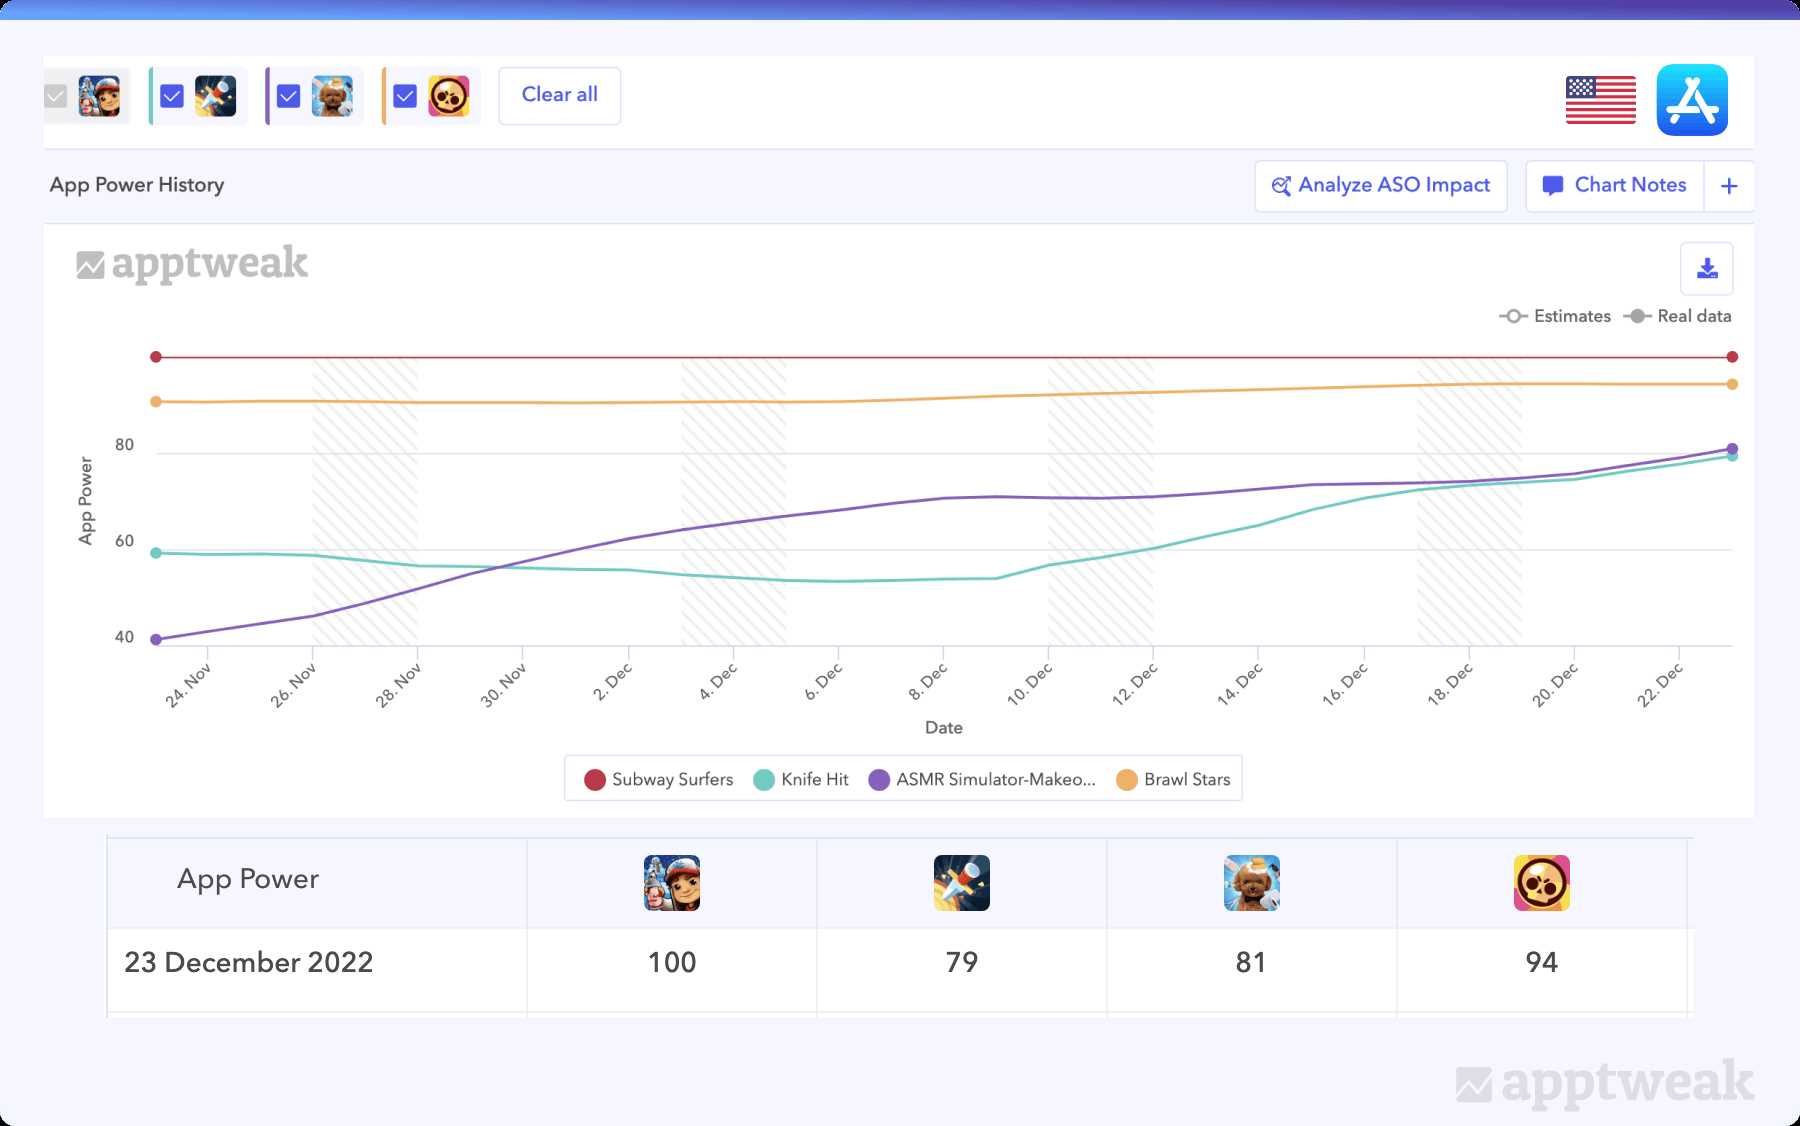The height and width of the screenshot is (1126, 1800).
Task: Toggle the Estimates legend item
Action: [1555, 316]
